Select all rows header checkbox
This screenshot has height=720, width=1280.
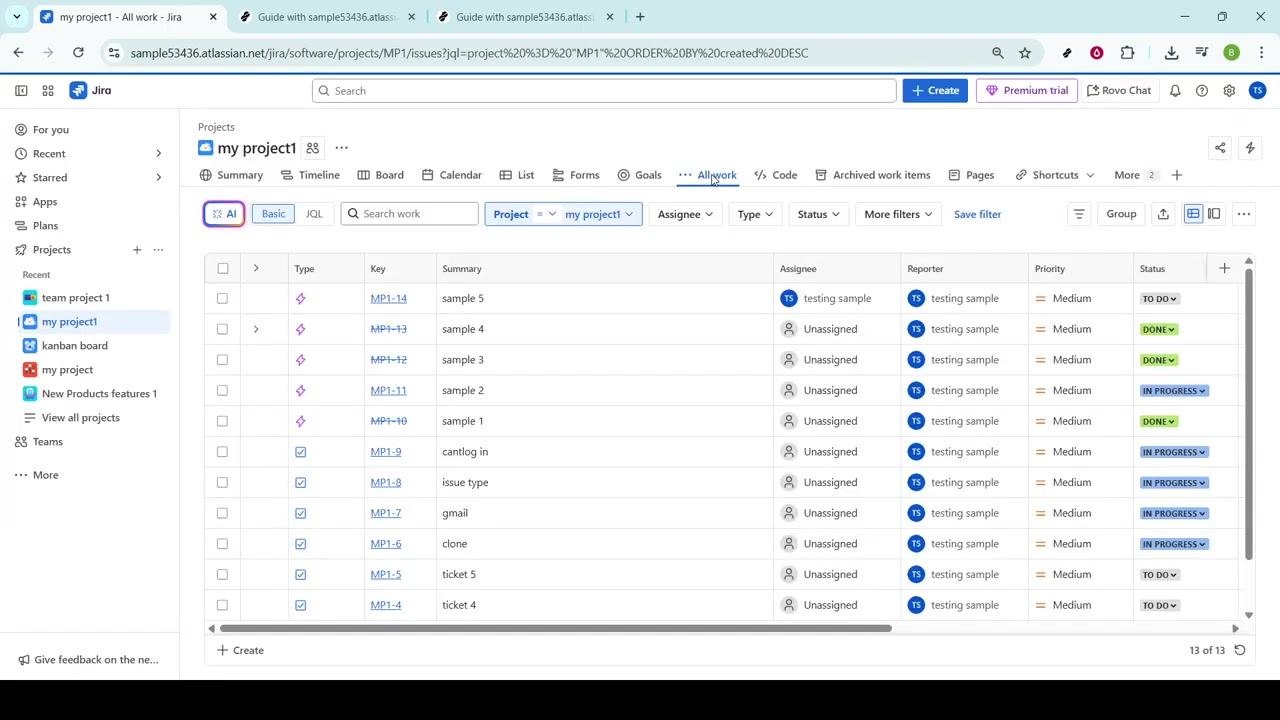point(222,268)
